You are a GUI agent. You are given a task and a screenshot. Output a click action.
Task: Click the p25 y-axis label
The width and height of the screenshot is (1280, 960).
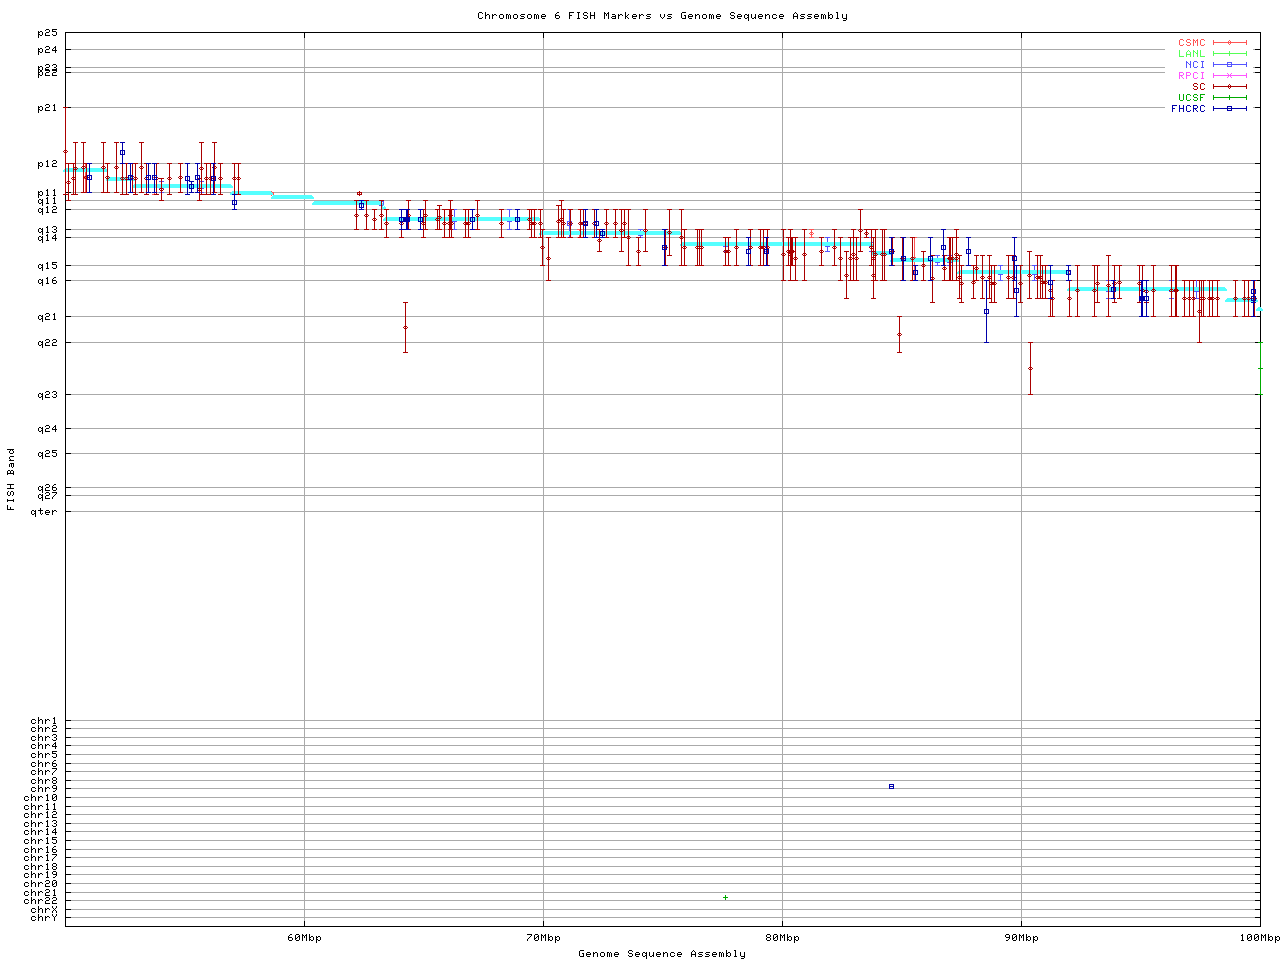tap(47, 33)
